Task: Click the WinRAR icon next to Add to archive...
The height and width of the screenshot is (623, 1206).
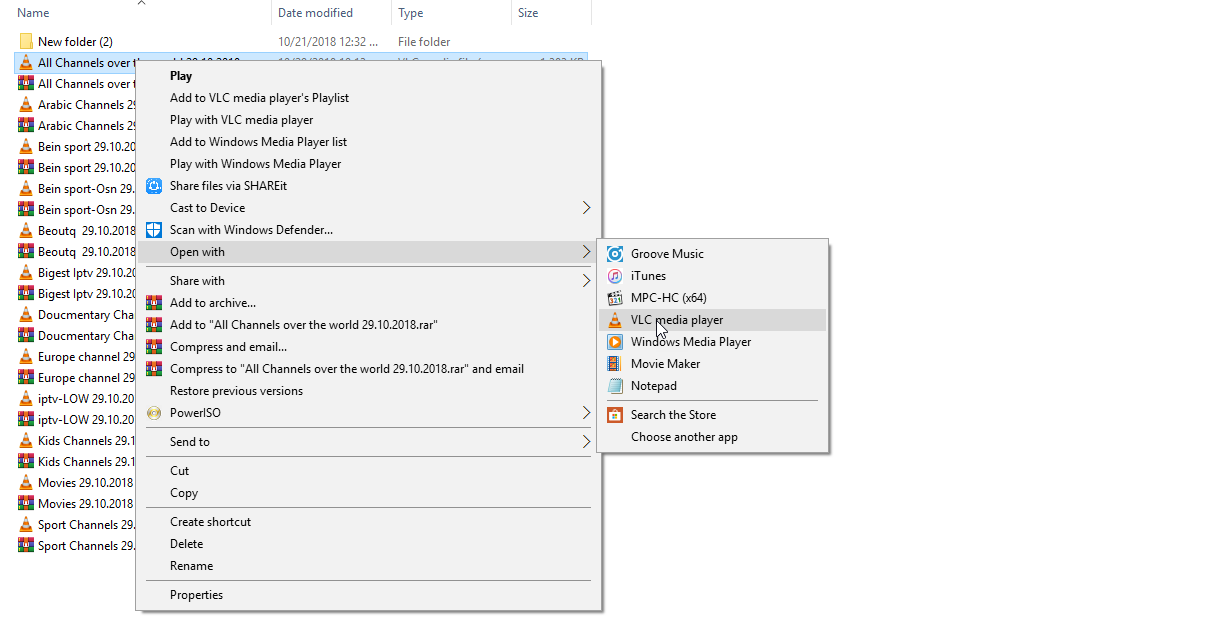Action: click(x=154, y=303)
